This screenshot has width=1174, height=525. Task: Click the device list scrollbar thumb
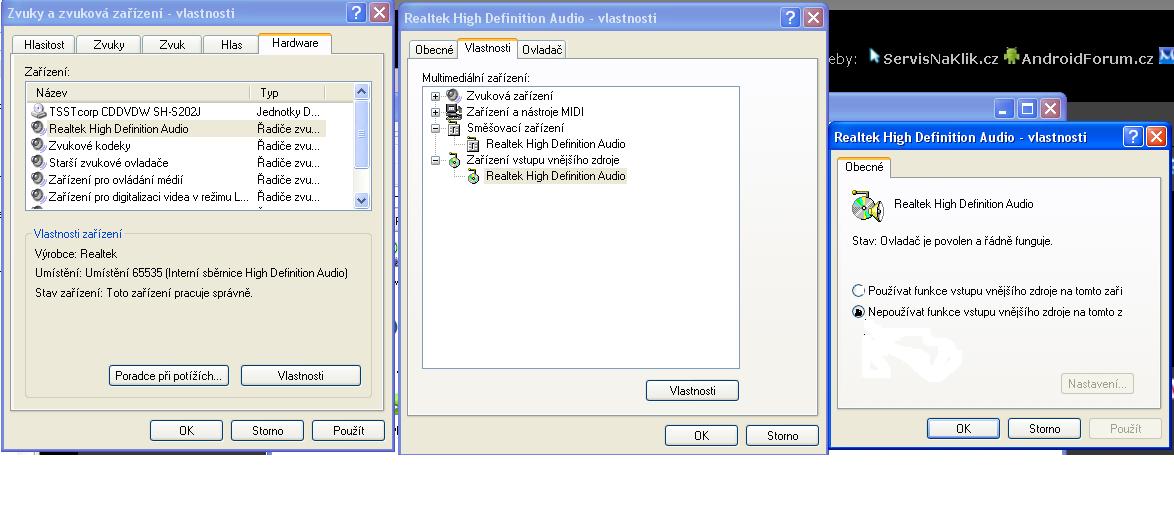pyautogui.click(x=362, y=134)
